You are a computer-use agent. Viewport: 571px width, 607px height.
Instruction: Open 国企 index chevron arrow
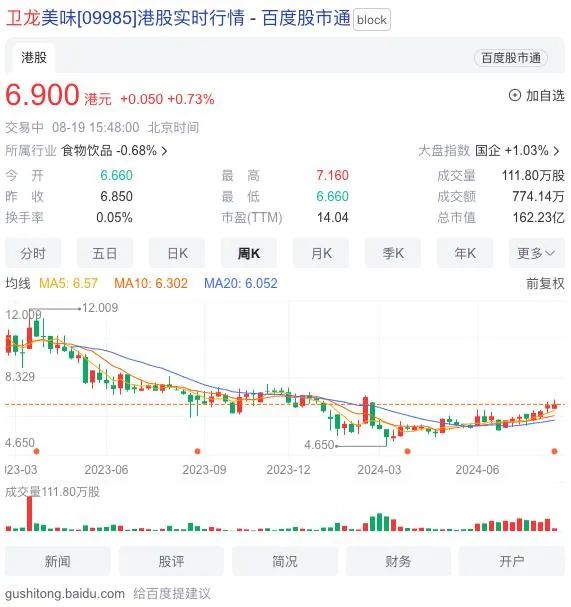pyautogui.click(x=557, y=151)
